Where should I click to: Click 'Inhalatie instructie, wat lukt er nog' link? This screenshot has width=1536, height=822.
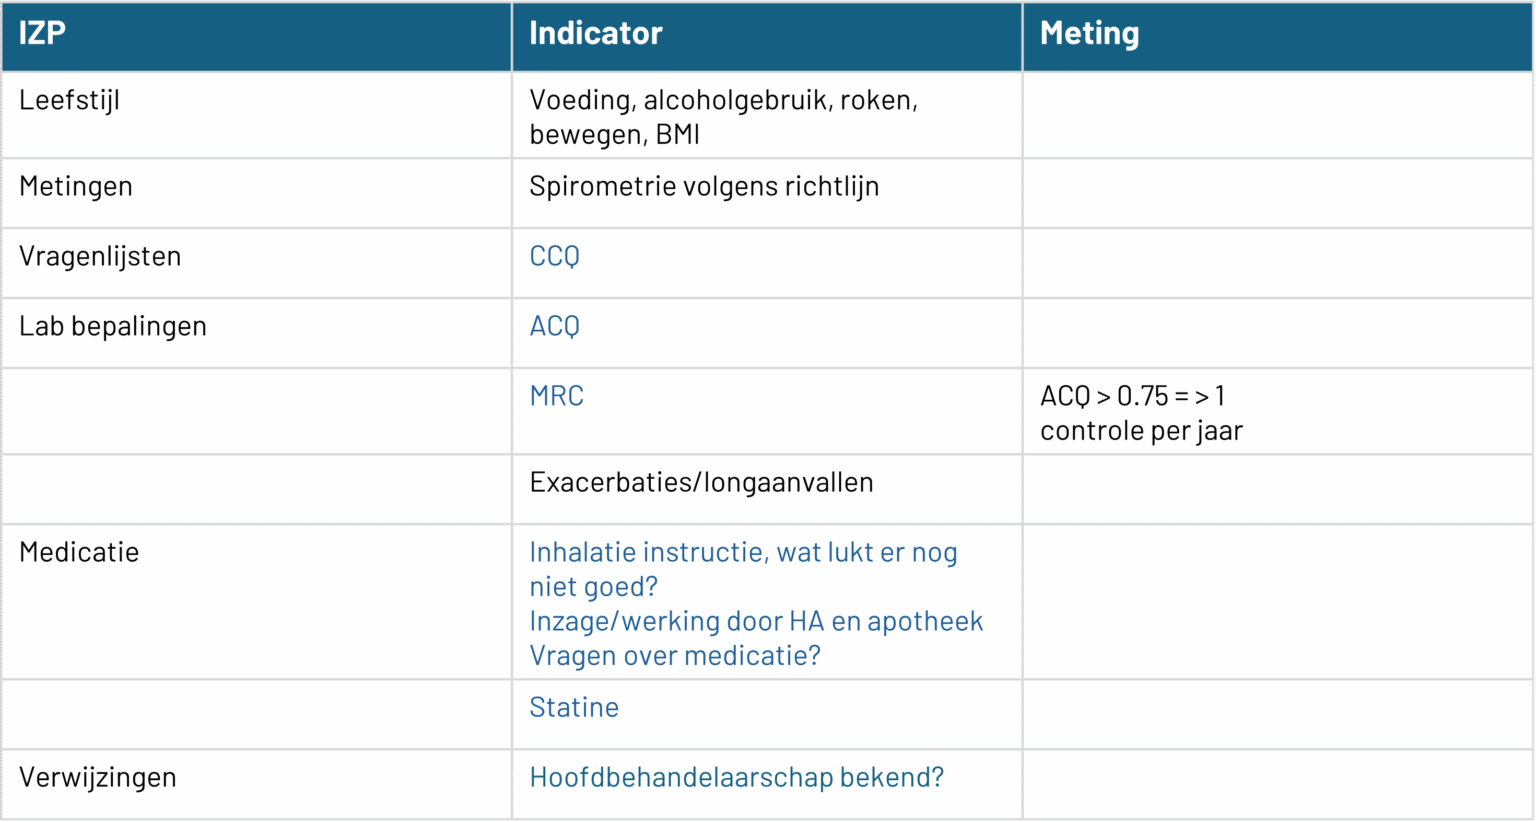(x=743, y=553)
